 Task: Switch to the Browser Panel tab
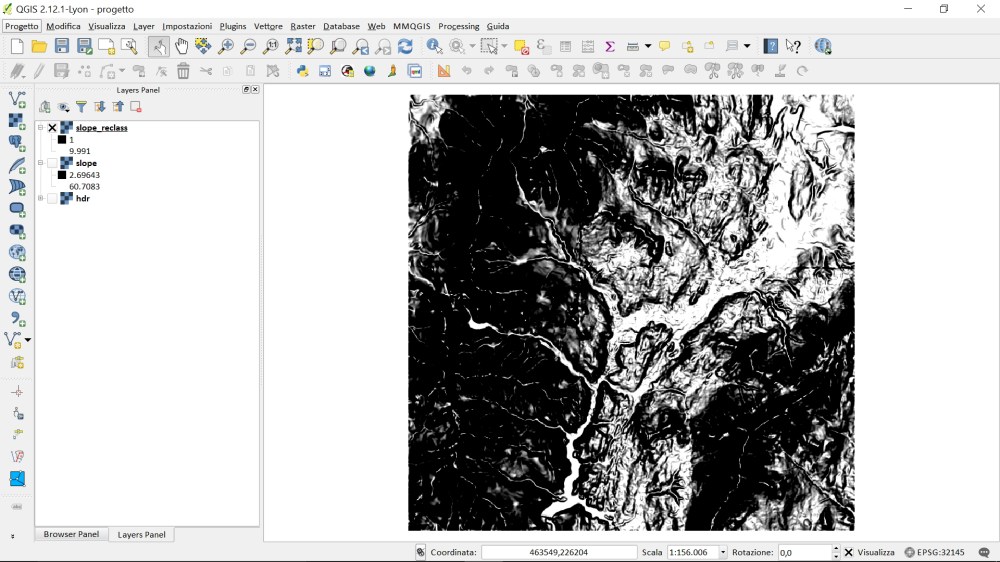coord(71,535)
